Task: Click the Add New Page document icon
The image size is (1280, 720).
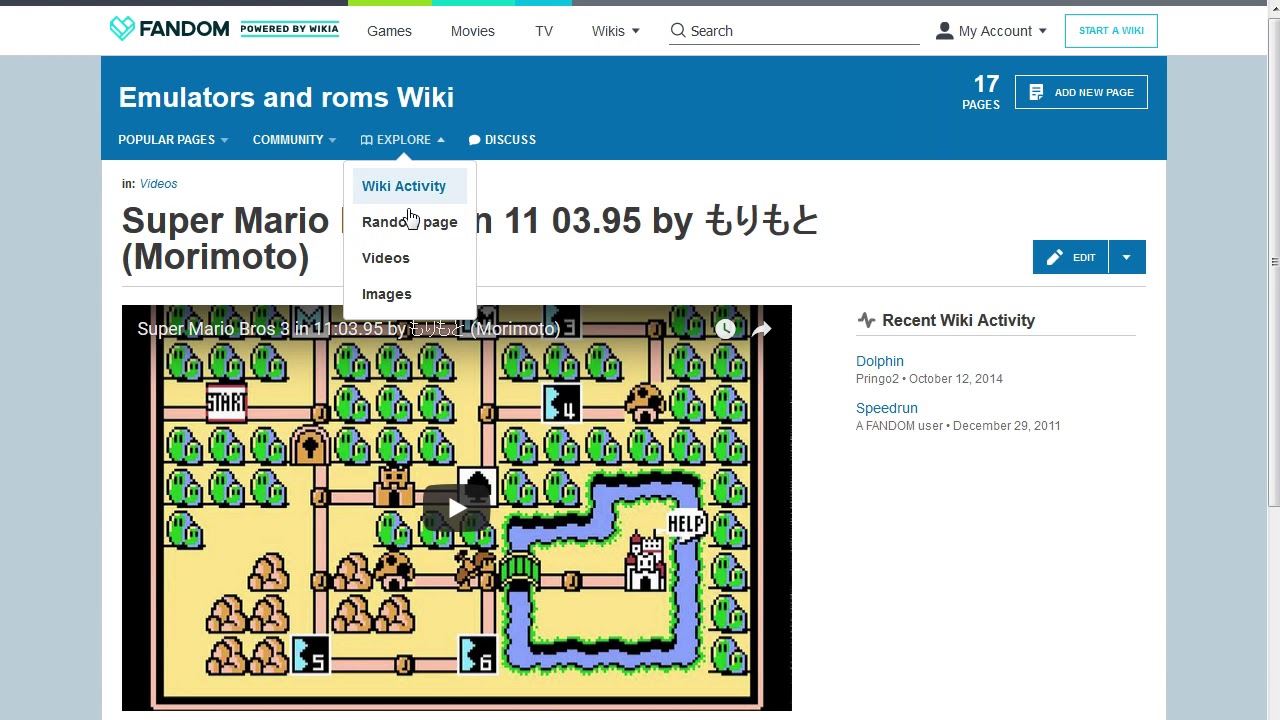Action: 1036,92
